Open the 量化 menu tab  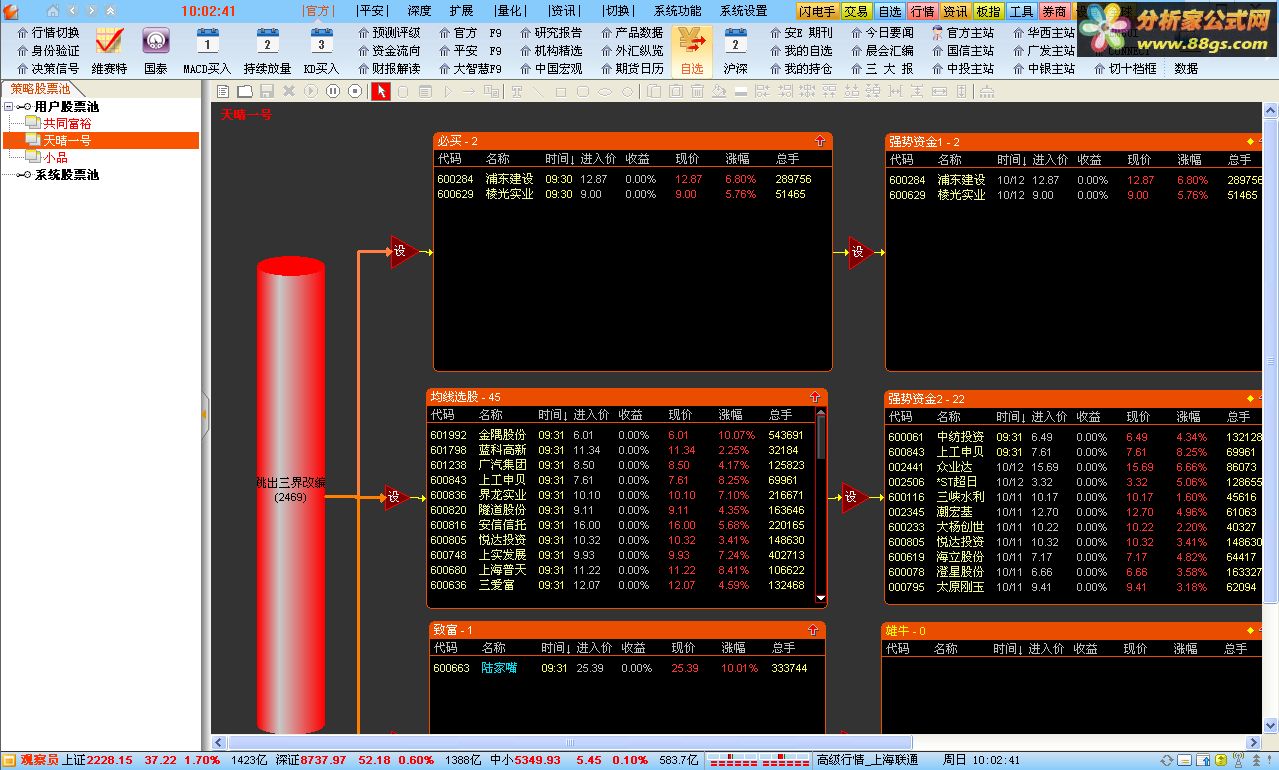pyautogui.click(x=509, y=11)
